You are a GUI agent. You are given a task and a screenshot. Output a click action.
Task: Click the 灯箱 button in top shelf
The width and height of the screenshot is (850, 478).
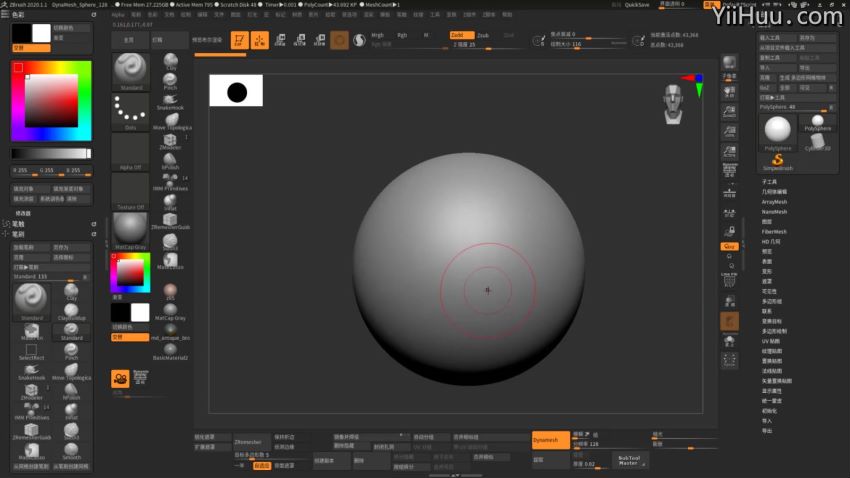pyautogui.click(x=170, y=40)
